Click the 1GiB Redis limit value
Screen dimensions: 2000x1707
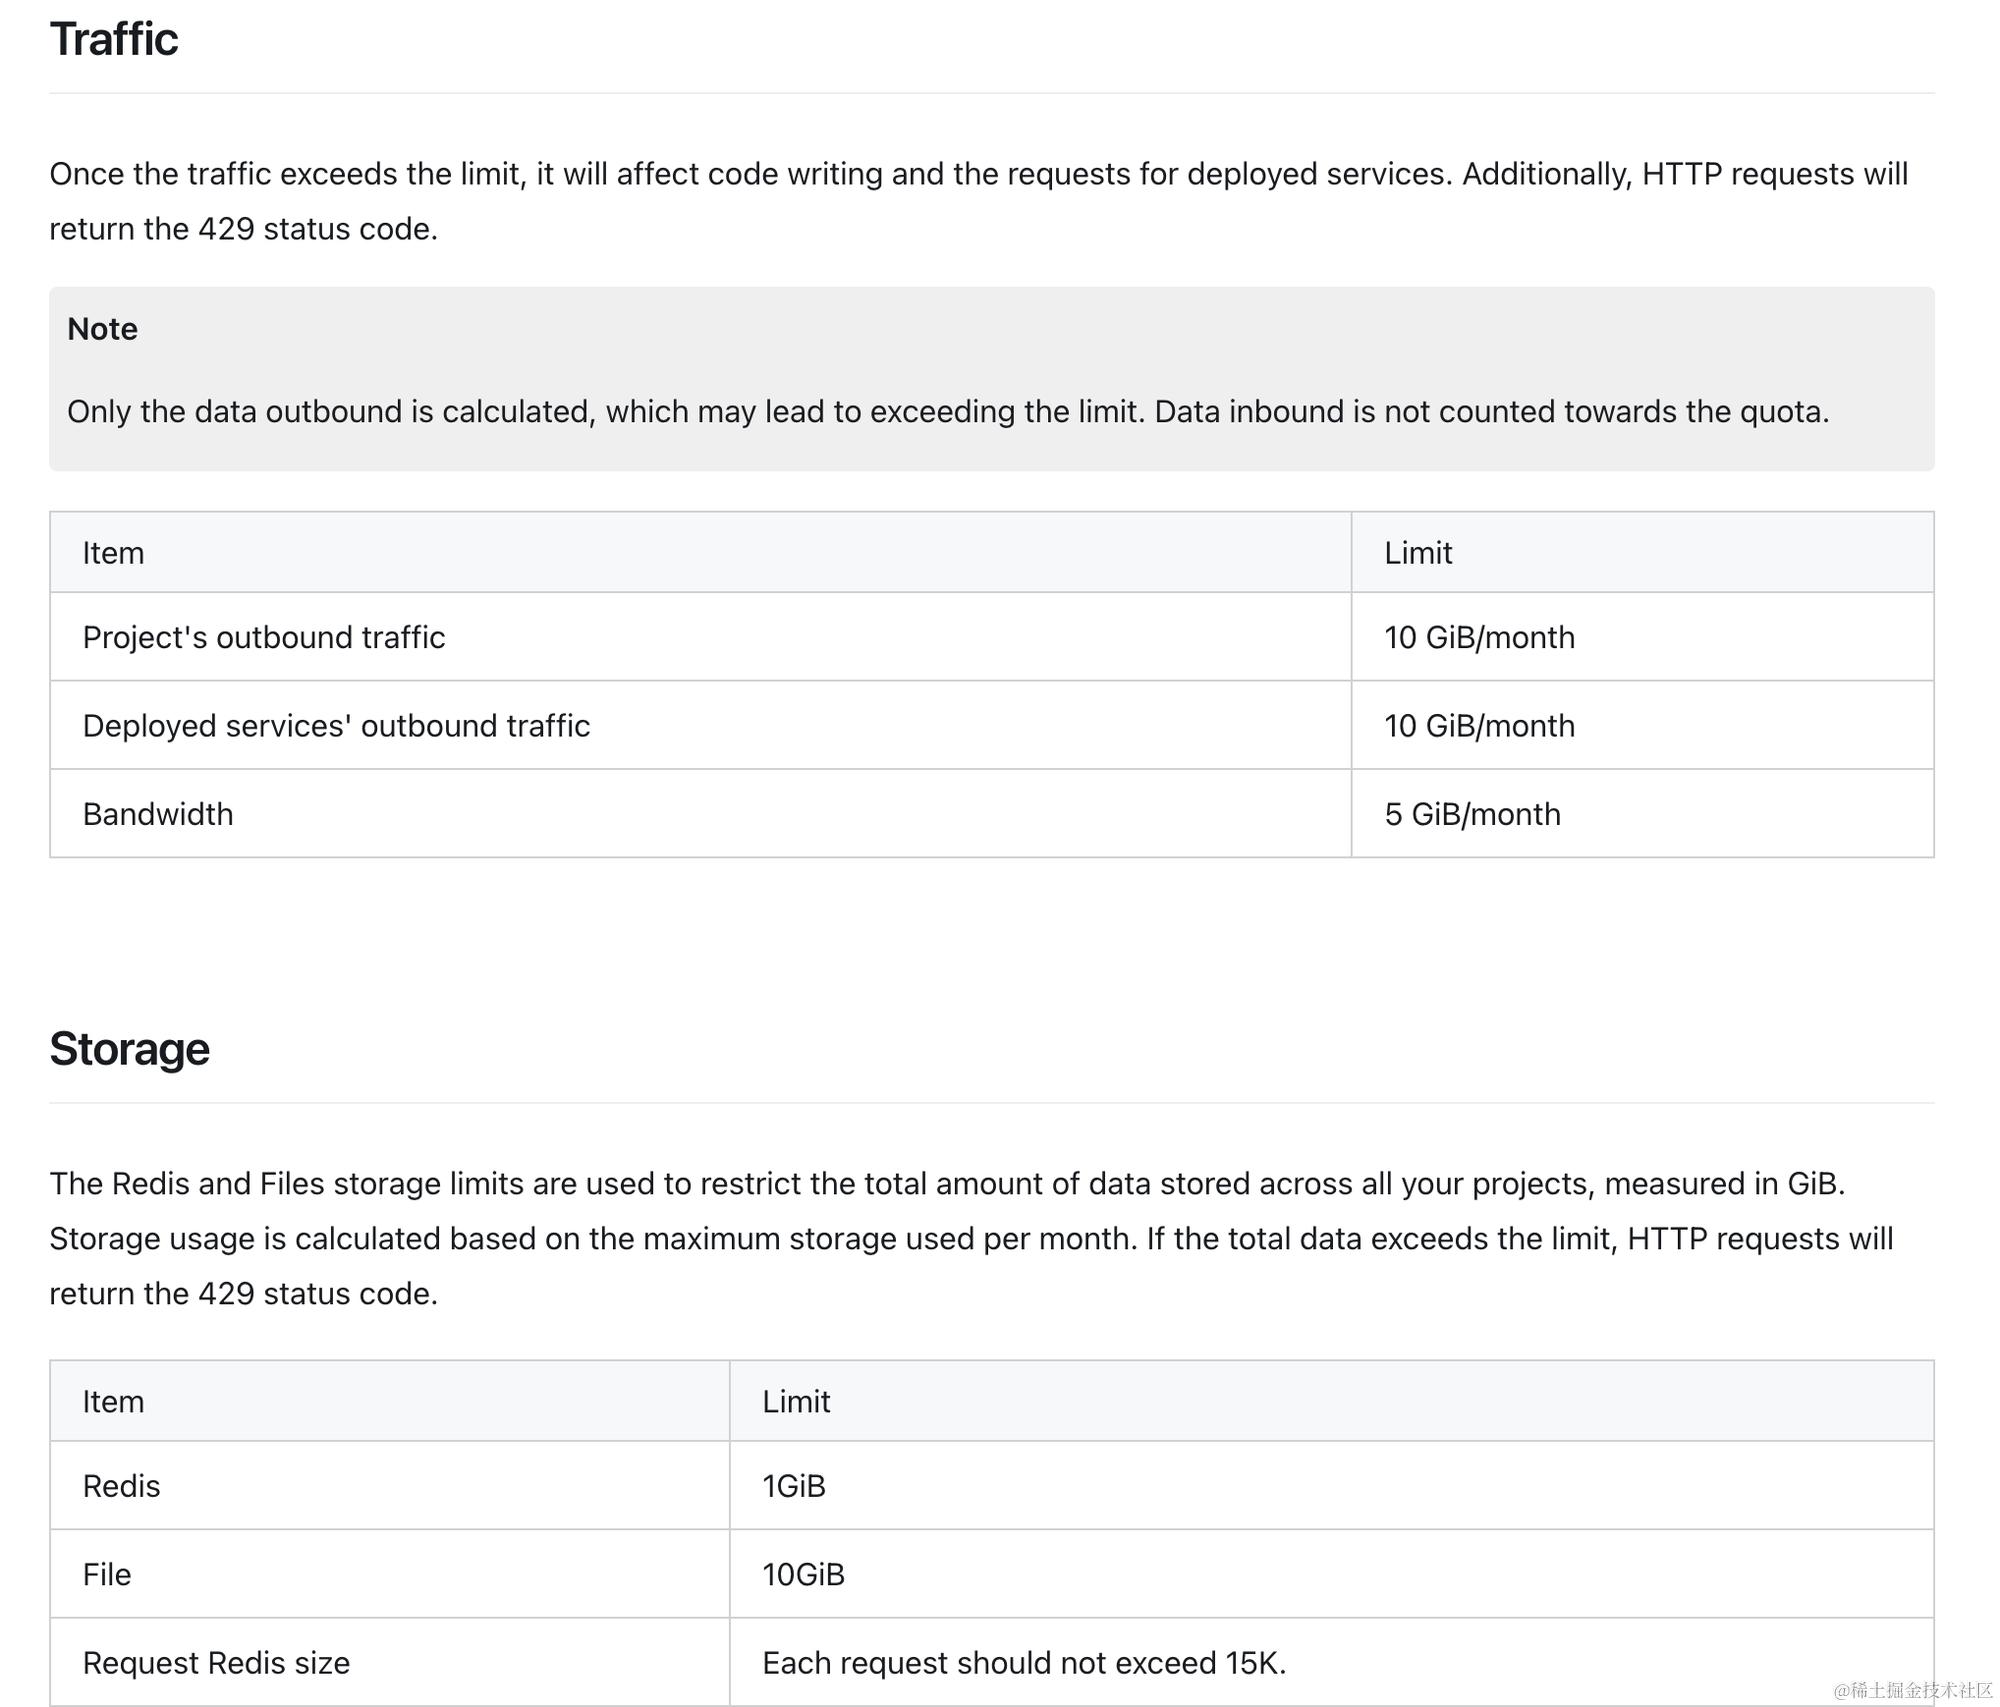(794, 1486)
